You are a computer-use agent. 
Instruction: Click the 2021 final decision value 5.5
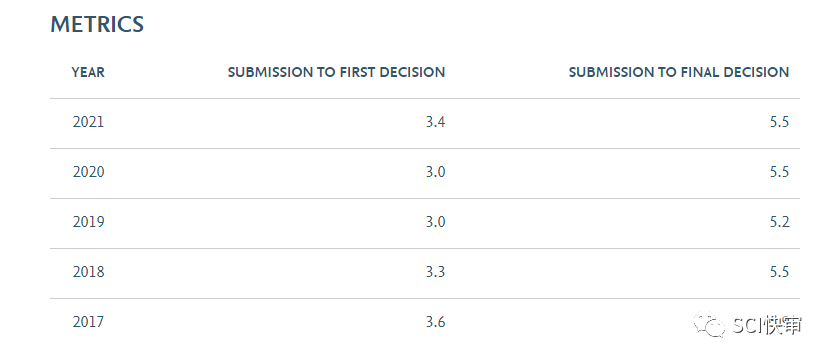tap(779, 122)
